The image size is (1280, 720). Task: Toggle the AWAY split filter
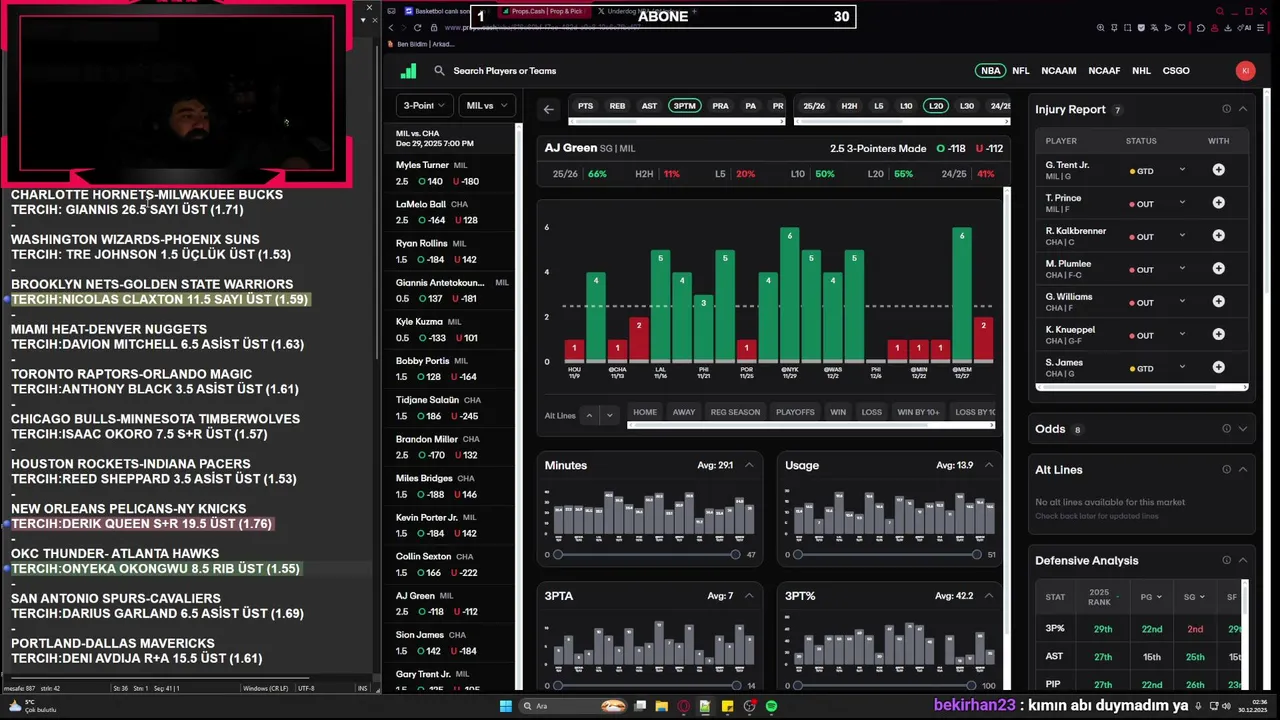(x=684, y=412)
